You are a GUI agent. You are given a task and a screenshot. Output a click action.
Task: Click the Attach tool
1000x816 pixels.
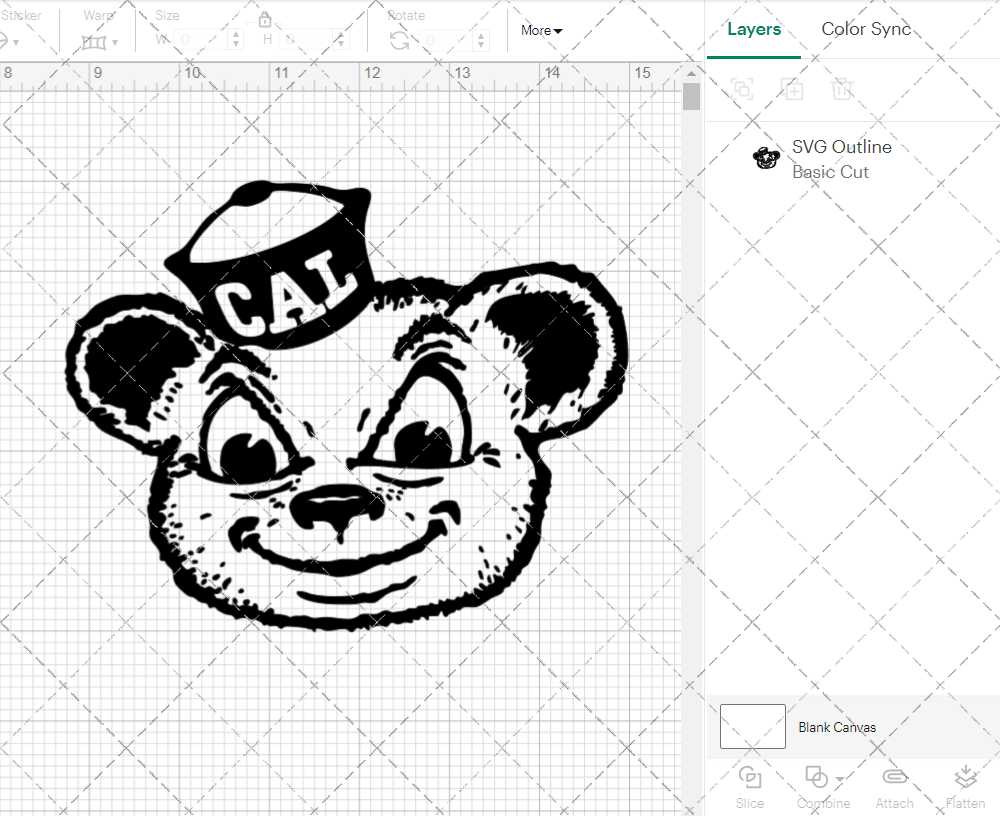point(894,786)
